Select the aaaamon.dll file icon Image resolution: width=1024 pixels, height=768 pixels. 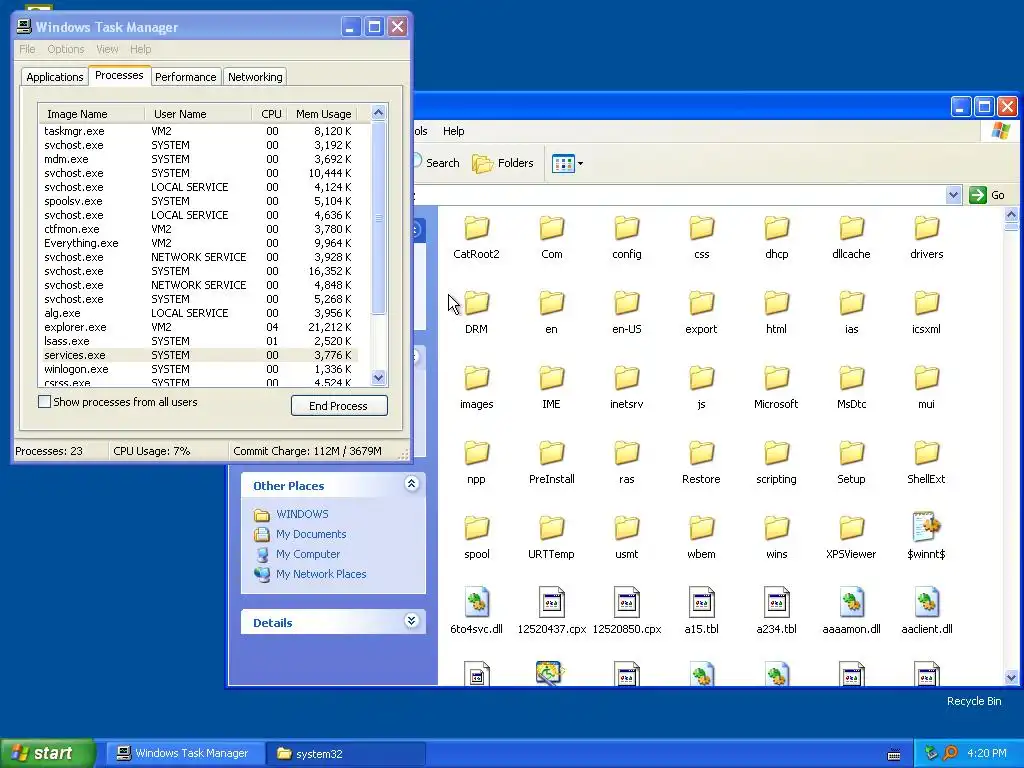852,602
